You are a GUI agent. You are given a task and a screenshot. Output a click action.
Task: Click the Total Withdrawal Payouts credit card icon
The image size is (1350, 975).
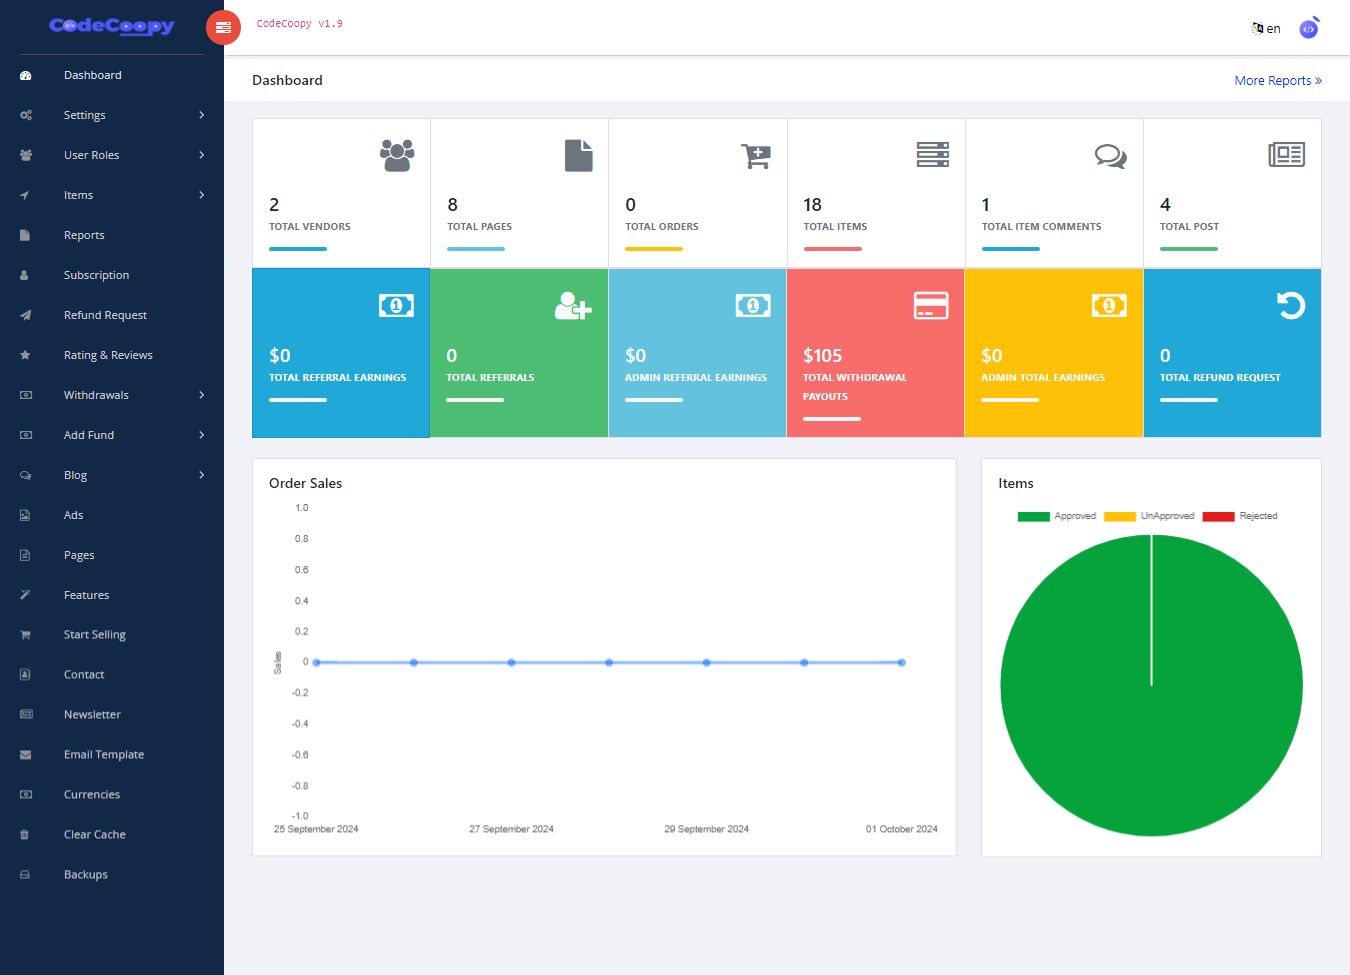pyautogui.click(x=931, y=306)
